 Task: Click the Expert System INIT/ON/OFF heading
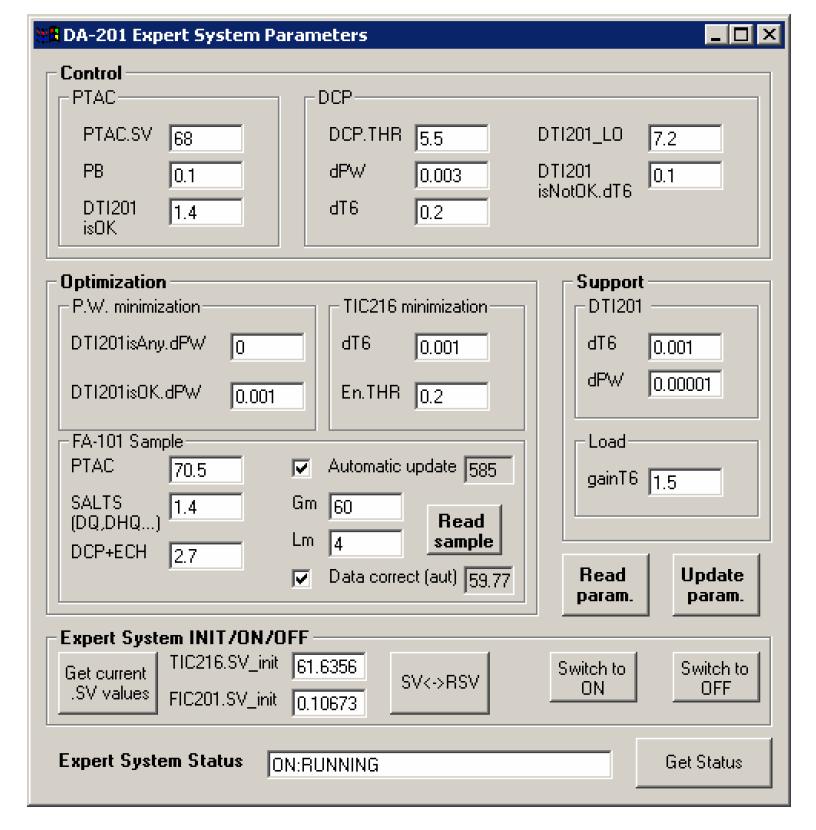(184, 638)
